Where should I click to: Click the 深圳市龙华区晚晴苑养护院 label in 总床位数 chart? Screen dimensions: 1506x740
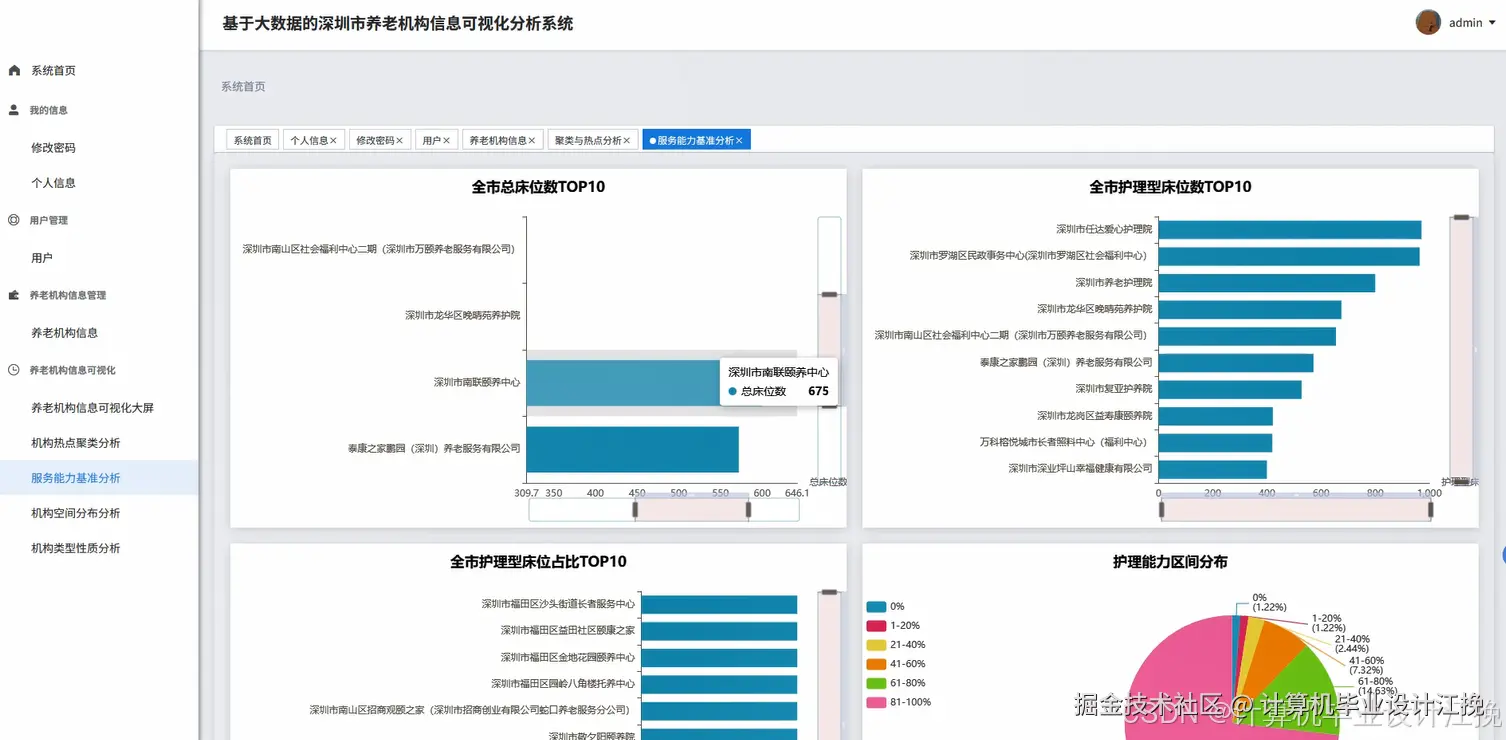[x=462, y=315]
